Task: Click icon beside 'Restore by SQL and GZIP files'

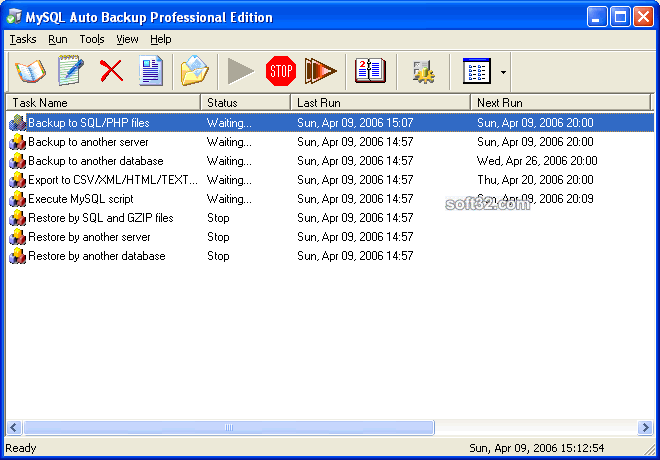Action: point(17,218)
